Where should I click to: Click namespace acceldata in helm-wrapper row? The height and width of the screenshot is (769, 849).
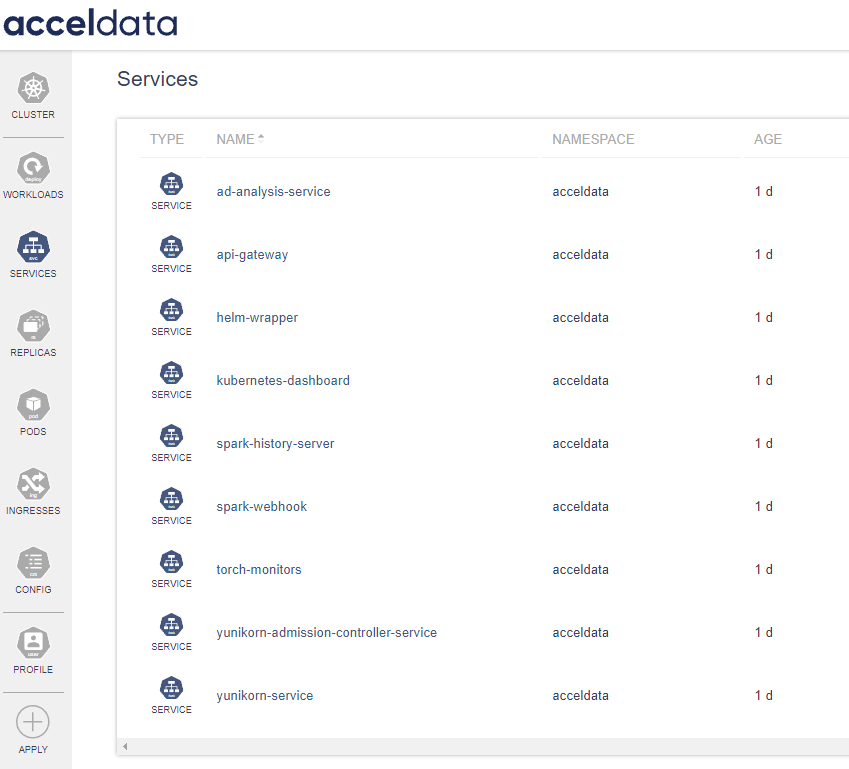[x=580, y=317]
